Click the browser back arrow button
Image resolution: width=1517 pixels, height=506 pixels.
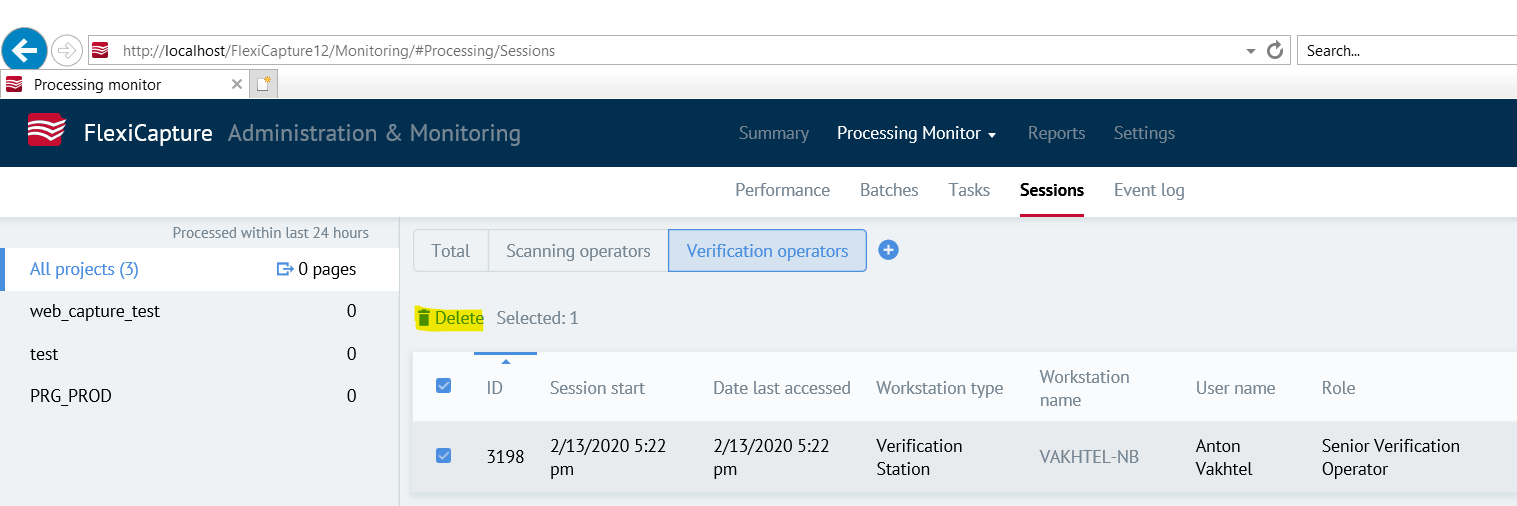pyautogui.click(x=24, y=49)
